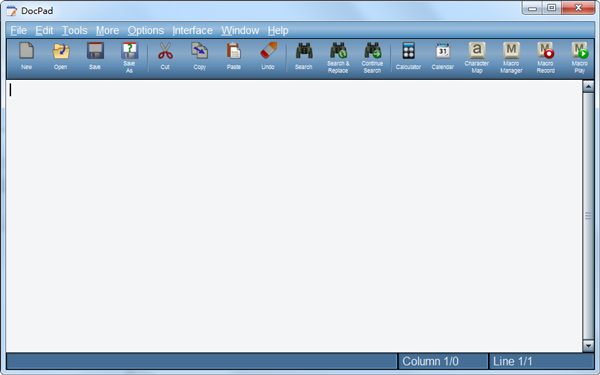Click the scrollbar down arrow
Screen dimensions: 600x375
(588, 346)
